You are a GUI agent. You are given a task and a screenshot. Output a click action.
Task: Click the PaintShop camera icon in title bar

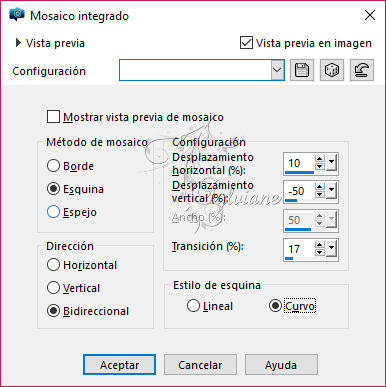pyautogui.click(x=17, y=15)
